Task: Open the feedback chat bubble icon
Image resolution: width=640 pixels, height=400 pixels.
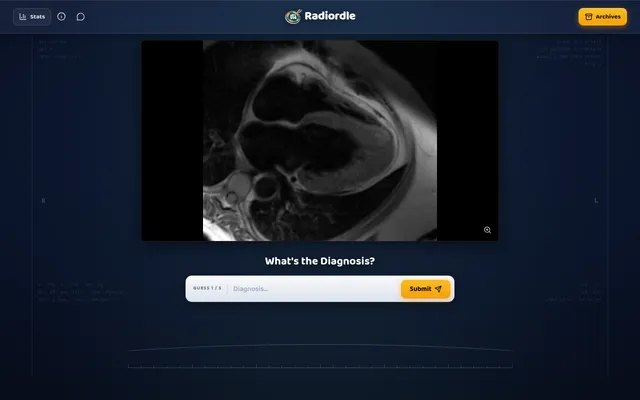Action: (x=81, y=17)
